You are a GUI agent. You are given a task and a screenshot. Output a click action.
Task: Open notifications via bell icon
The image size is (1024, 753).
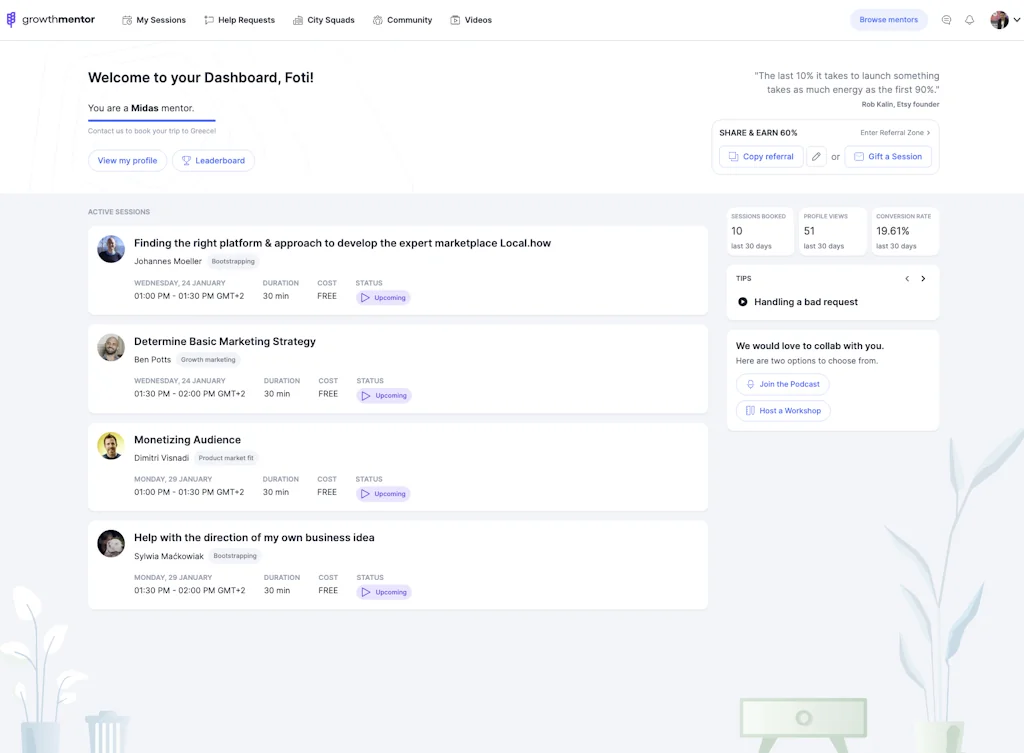[968, 19]
